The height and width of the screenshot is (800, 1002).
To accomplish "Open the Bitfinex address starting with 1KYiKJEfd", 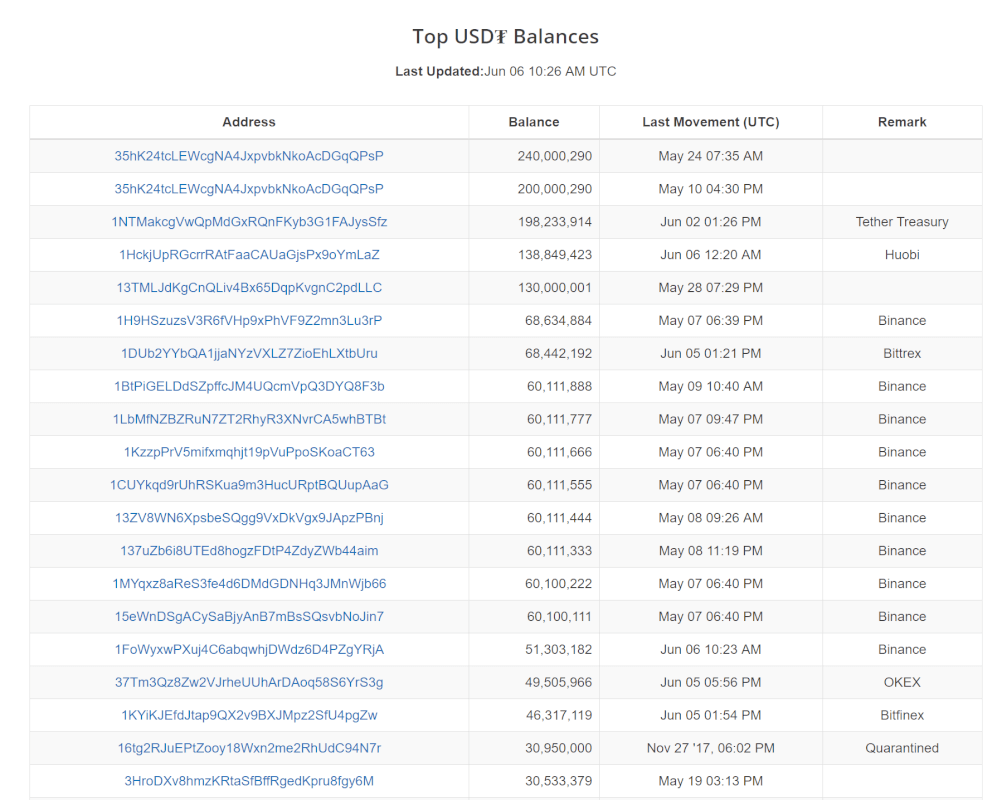I will coord(249,715).
